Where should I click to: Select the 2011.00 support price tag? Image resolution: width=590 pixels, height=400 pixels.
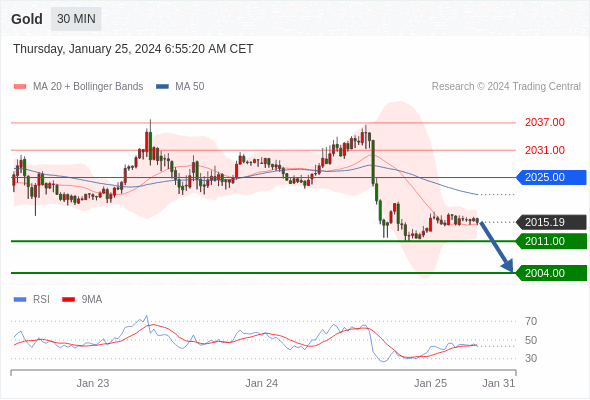click(x=551, y=241)
